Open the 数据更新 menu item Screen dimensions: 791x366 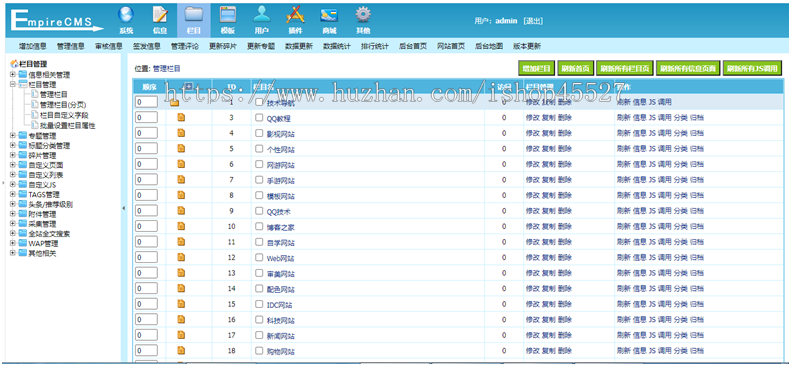[x=299, y=46]
